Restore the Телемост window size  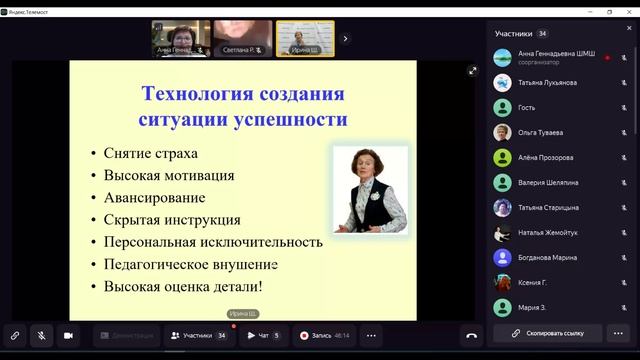click(x=609, y=12)
